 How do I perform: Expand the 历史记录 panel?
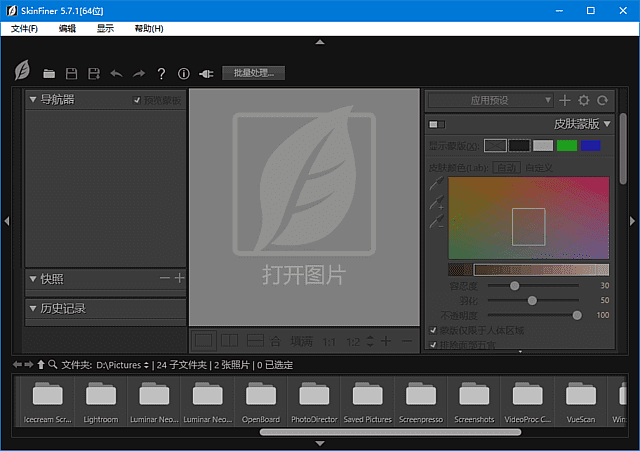(x=33, y=308)
